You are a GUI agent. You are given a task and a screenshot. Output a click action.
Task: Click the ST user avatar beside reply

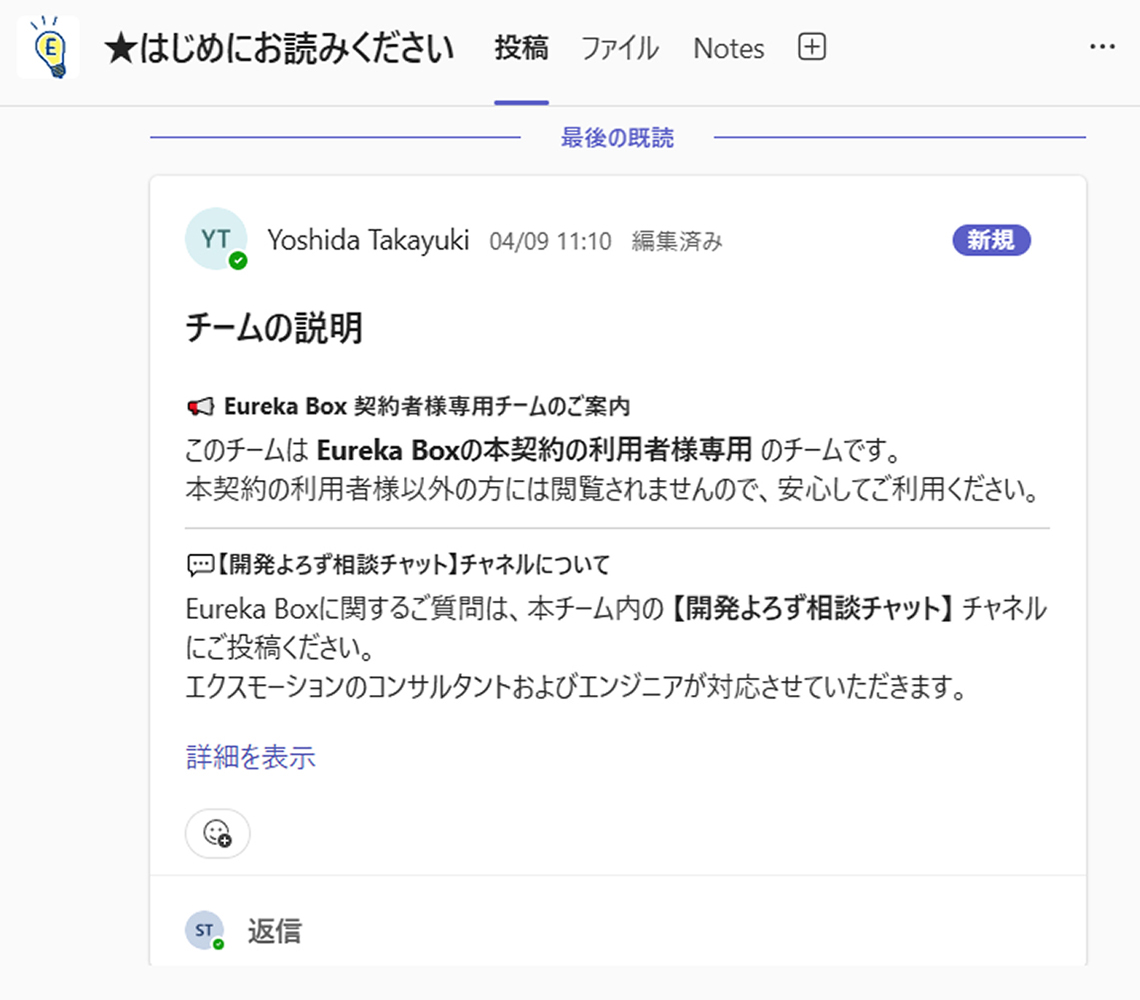[x=204, y=930]
